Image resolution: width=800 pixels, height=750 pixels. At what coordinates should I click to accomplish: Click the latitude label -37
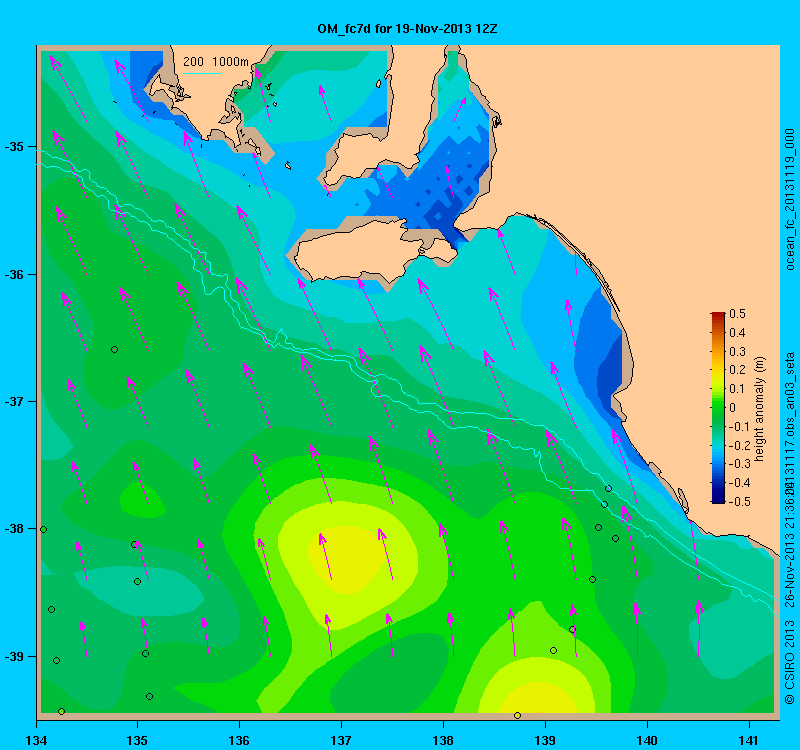point(14,402)
